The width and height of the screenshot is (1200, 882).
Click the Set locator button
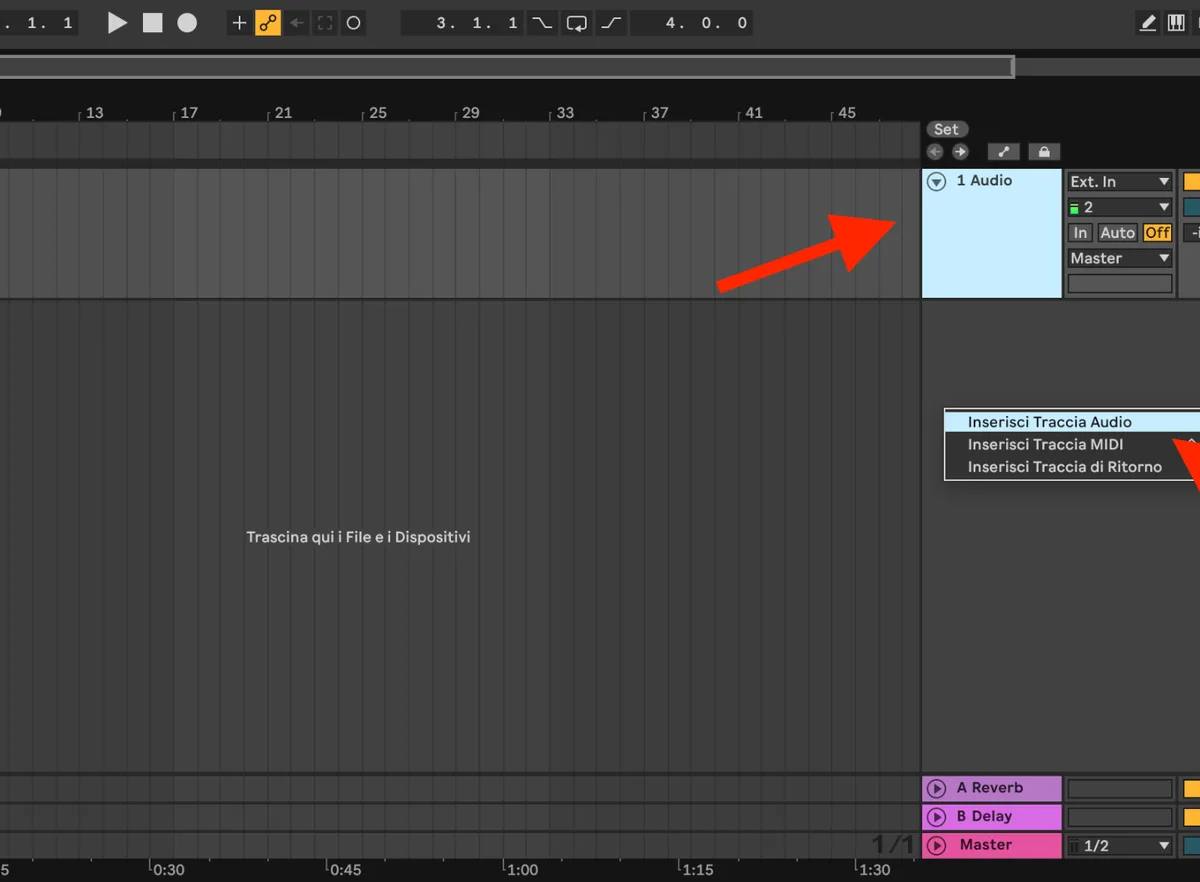[946, 129]
